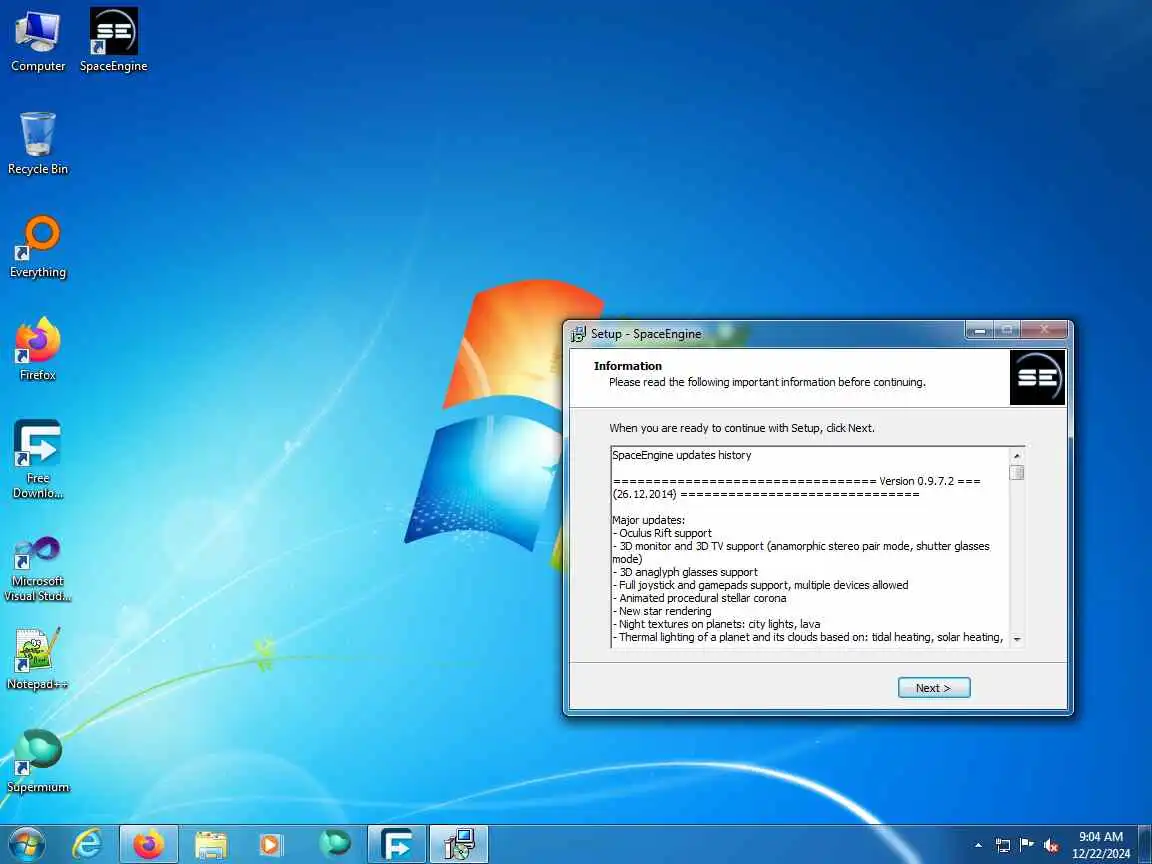Select the Everything search shortcut

pos(37,247)
